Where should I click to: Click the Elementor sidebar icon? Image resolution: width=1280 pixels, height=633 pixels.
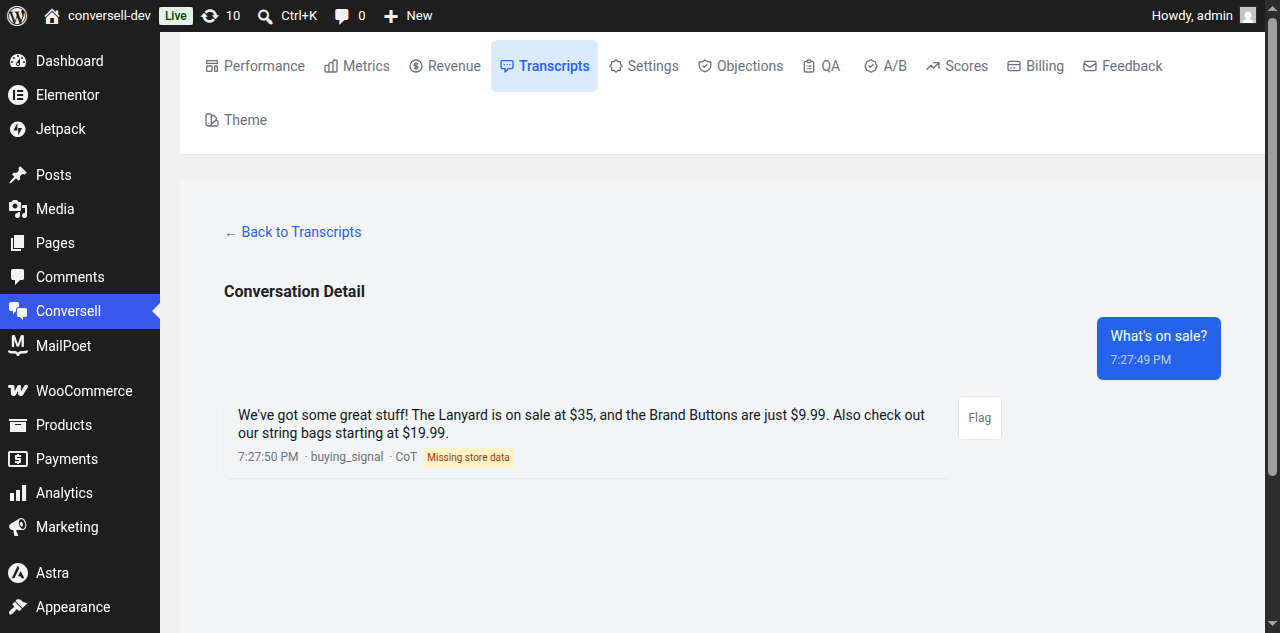pos(18,95)
